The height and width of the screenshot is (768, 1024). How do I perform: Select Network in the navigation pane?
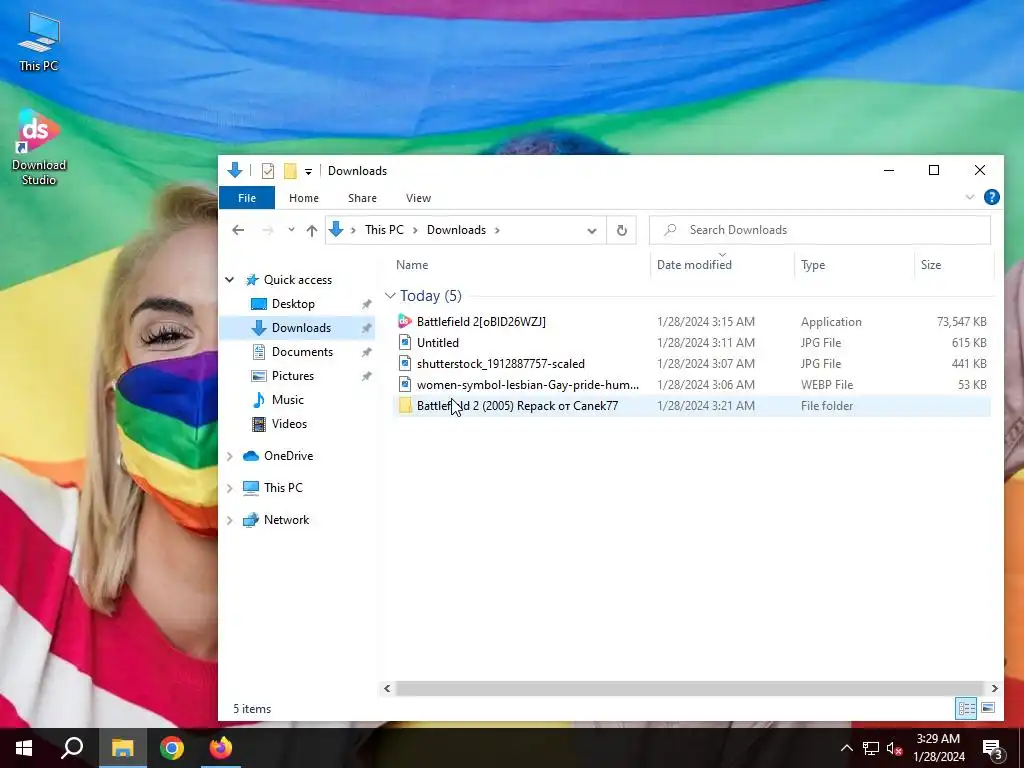click(x=286, y=520)
